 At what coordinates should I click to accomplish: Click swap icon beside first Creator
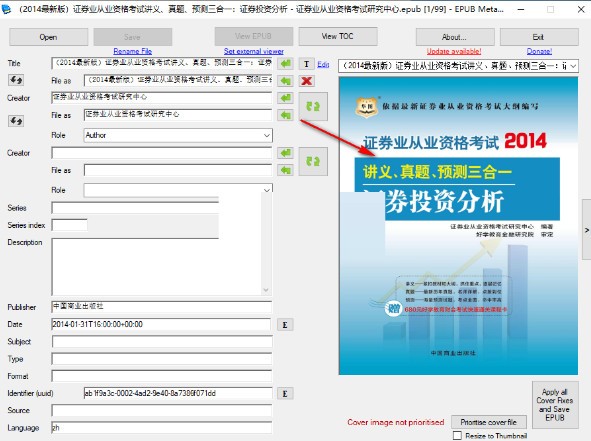[313, 106]
